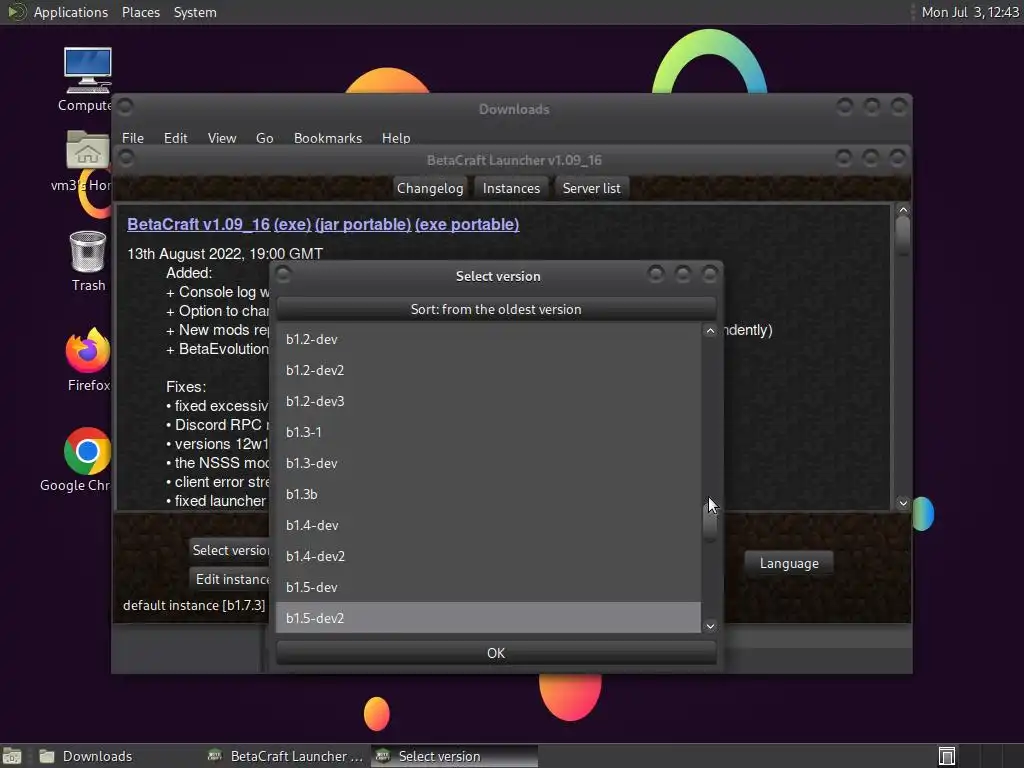Image resolution: width=1024 pixels, height=768 pixels.
Task: Switch to the Instances tab
Action: (511, 188)
